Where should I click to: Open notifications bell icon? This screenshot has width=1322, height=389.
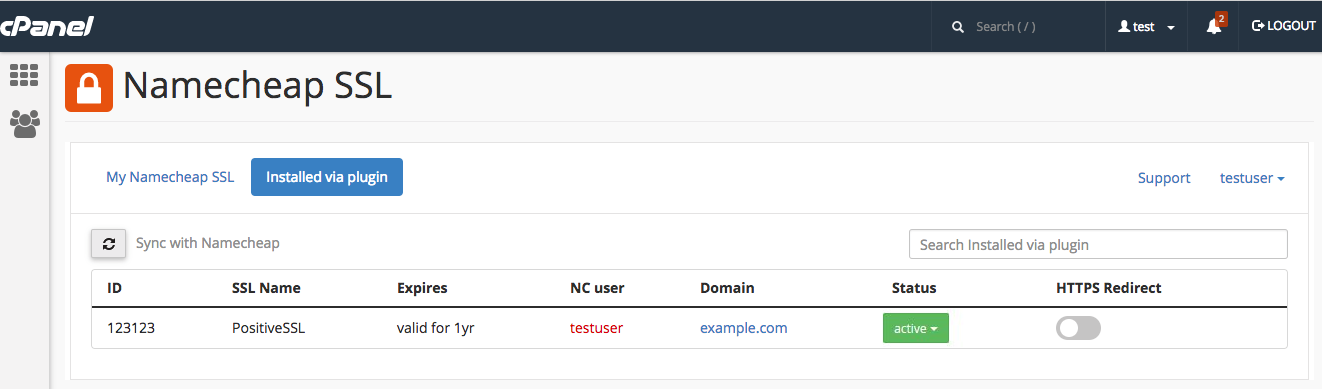point(1215,26)
